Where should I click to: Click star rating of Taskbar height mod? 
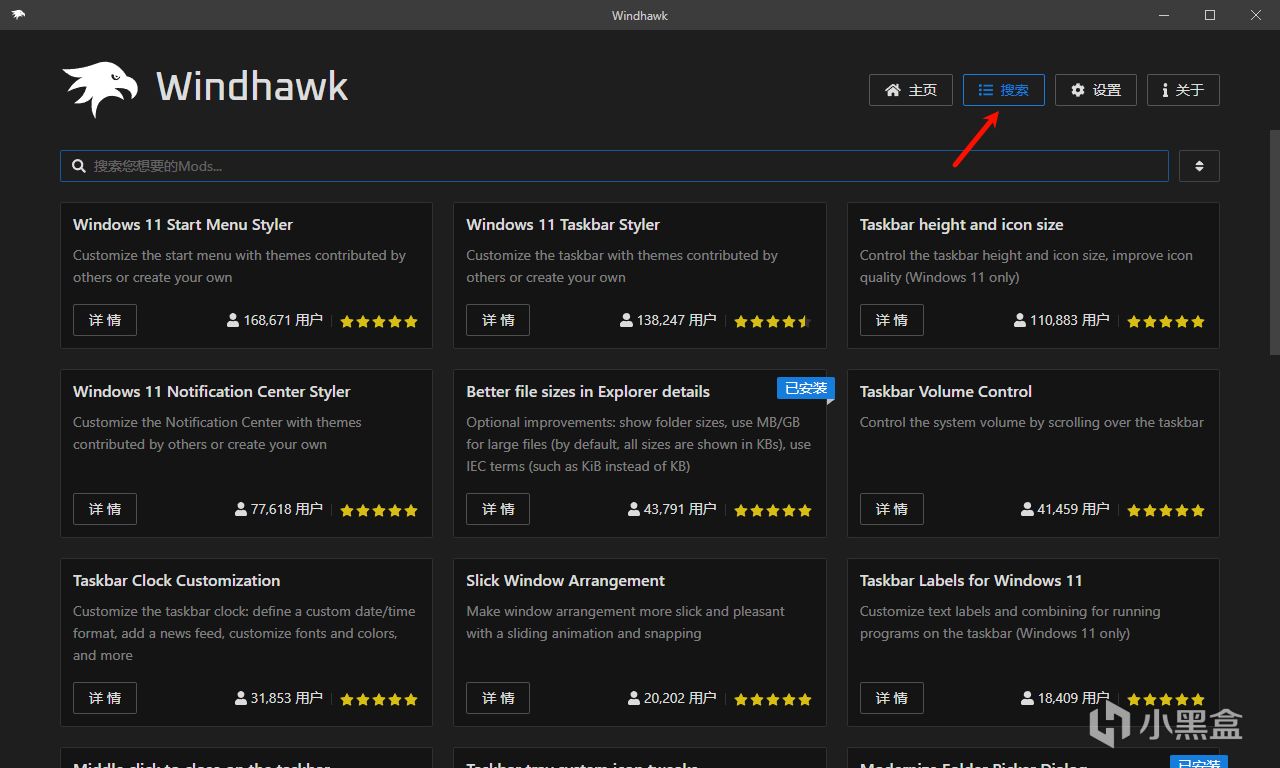pos(1166,321)
